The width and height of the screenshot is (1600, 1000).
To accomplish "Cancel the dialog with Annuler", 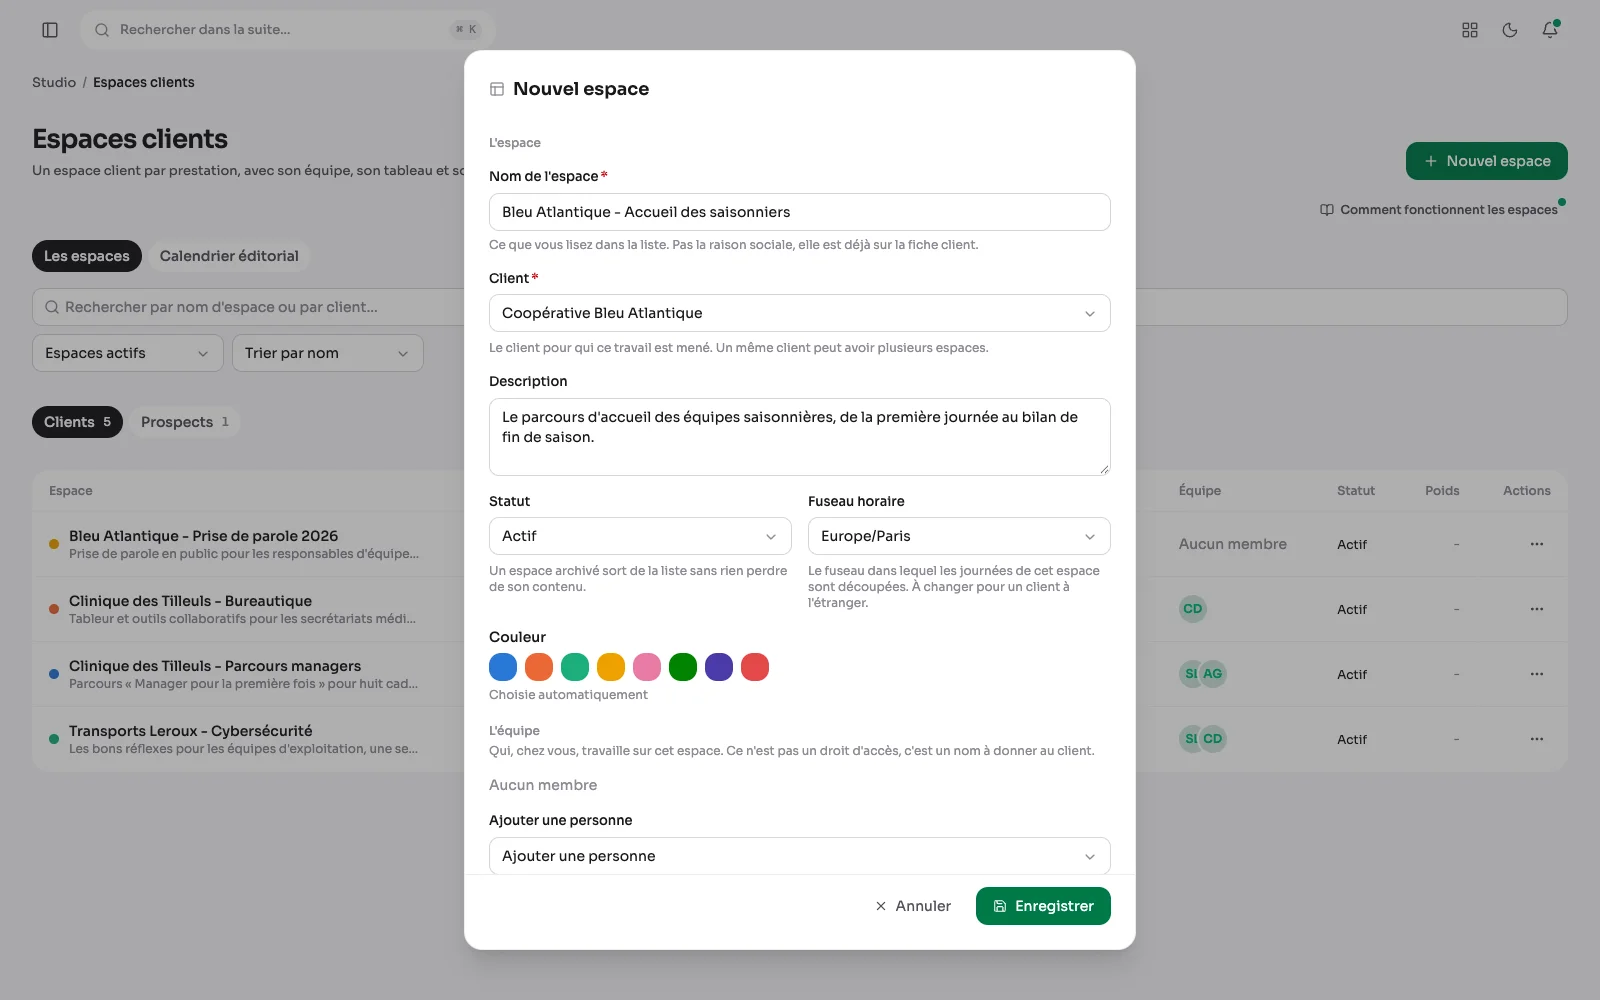I will tap(913, 906).
